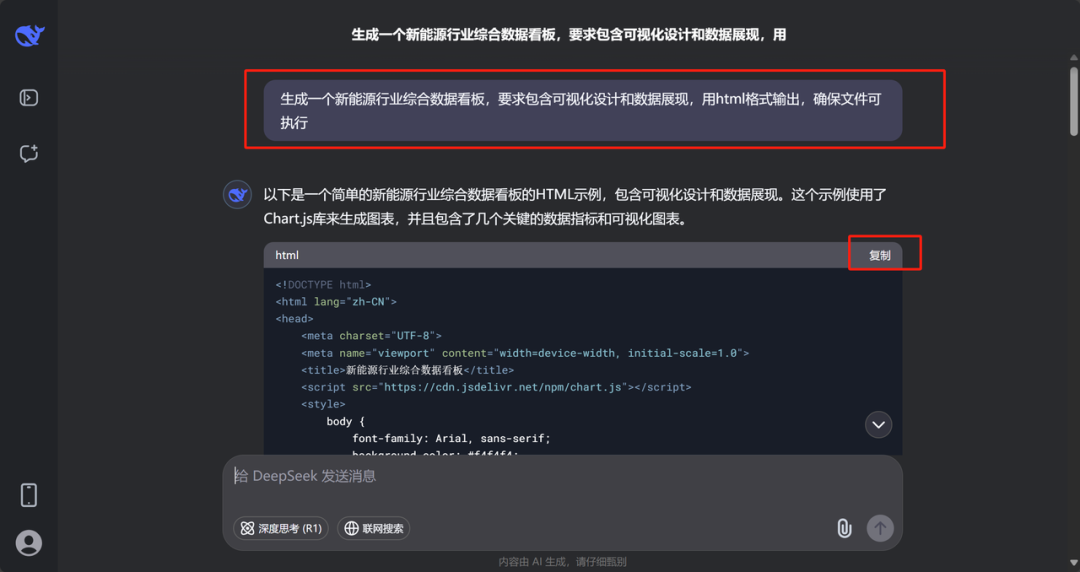Toggle 深度思考 (R1) deep thinking mode
This screenshot has width=1080, height=572.
pos(281,529)
